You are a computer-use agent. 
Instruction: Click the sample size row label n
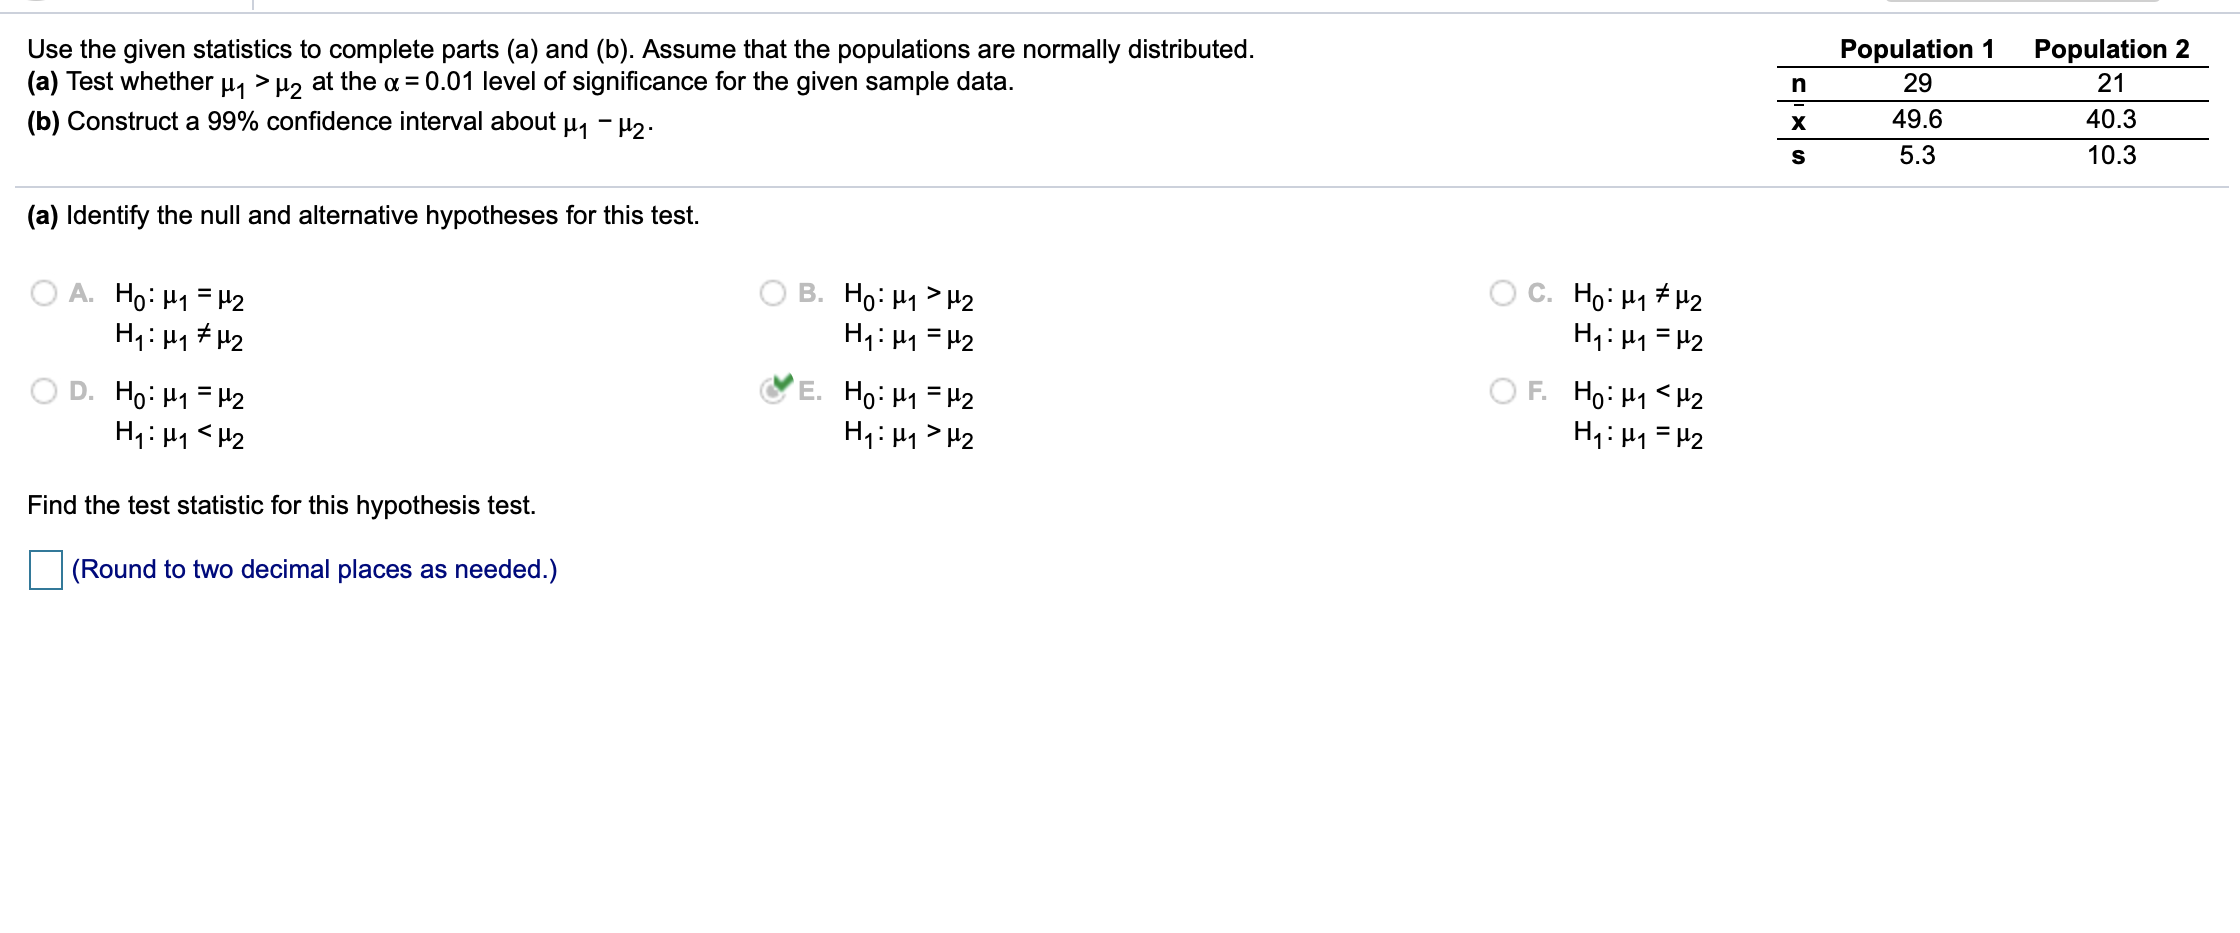(x=1799, y=84)
